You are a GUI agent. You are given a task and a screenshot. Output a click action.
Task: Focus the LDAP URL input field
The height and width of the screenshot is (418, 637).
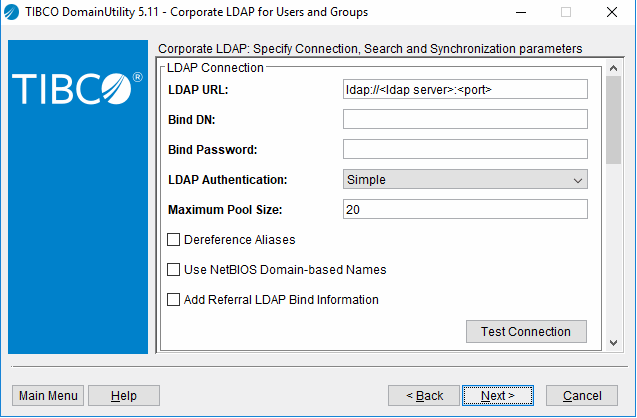[465, 90]
